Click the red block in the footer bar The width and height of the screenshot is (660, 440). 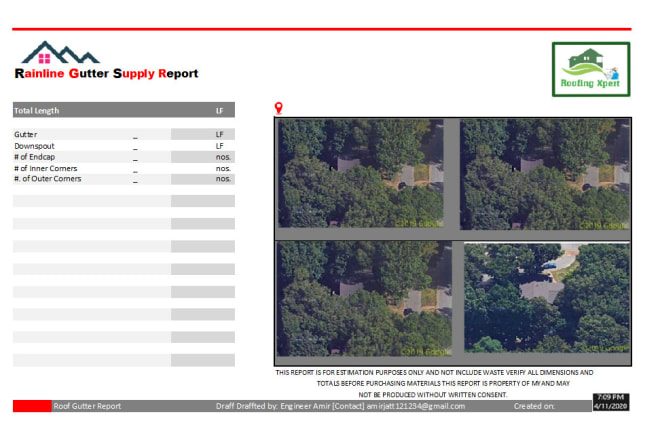point(32,406)
